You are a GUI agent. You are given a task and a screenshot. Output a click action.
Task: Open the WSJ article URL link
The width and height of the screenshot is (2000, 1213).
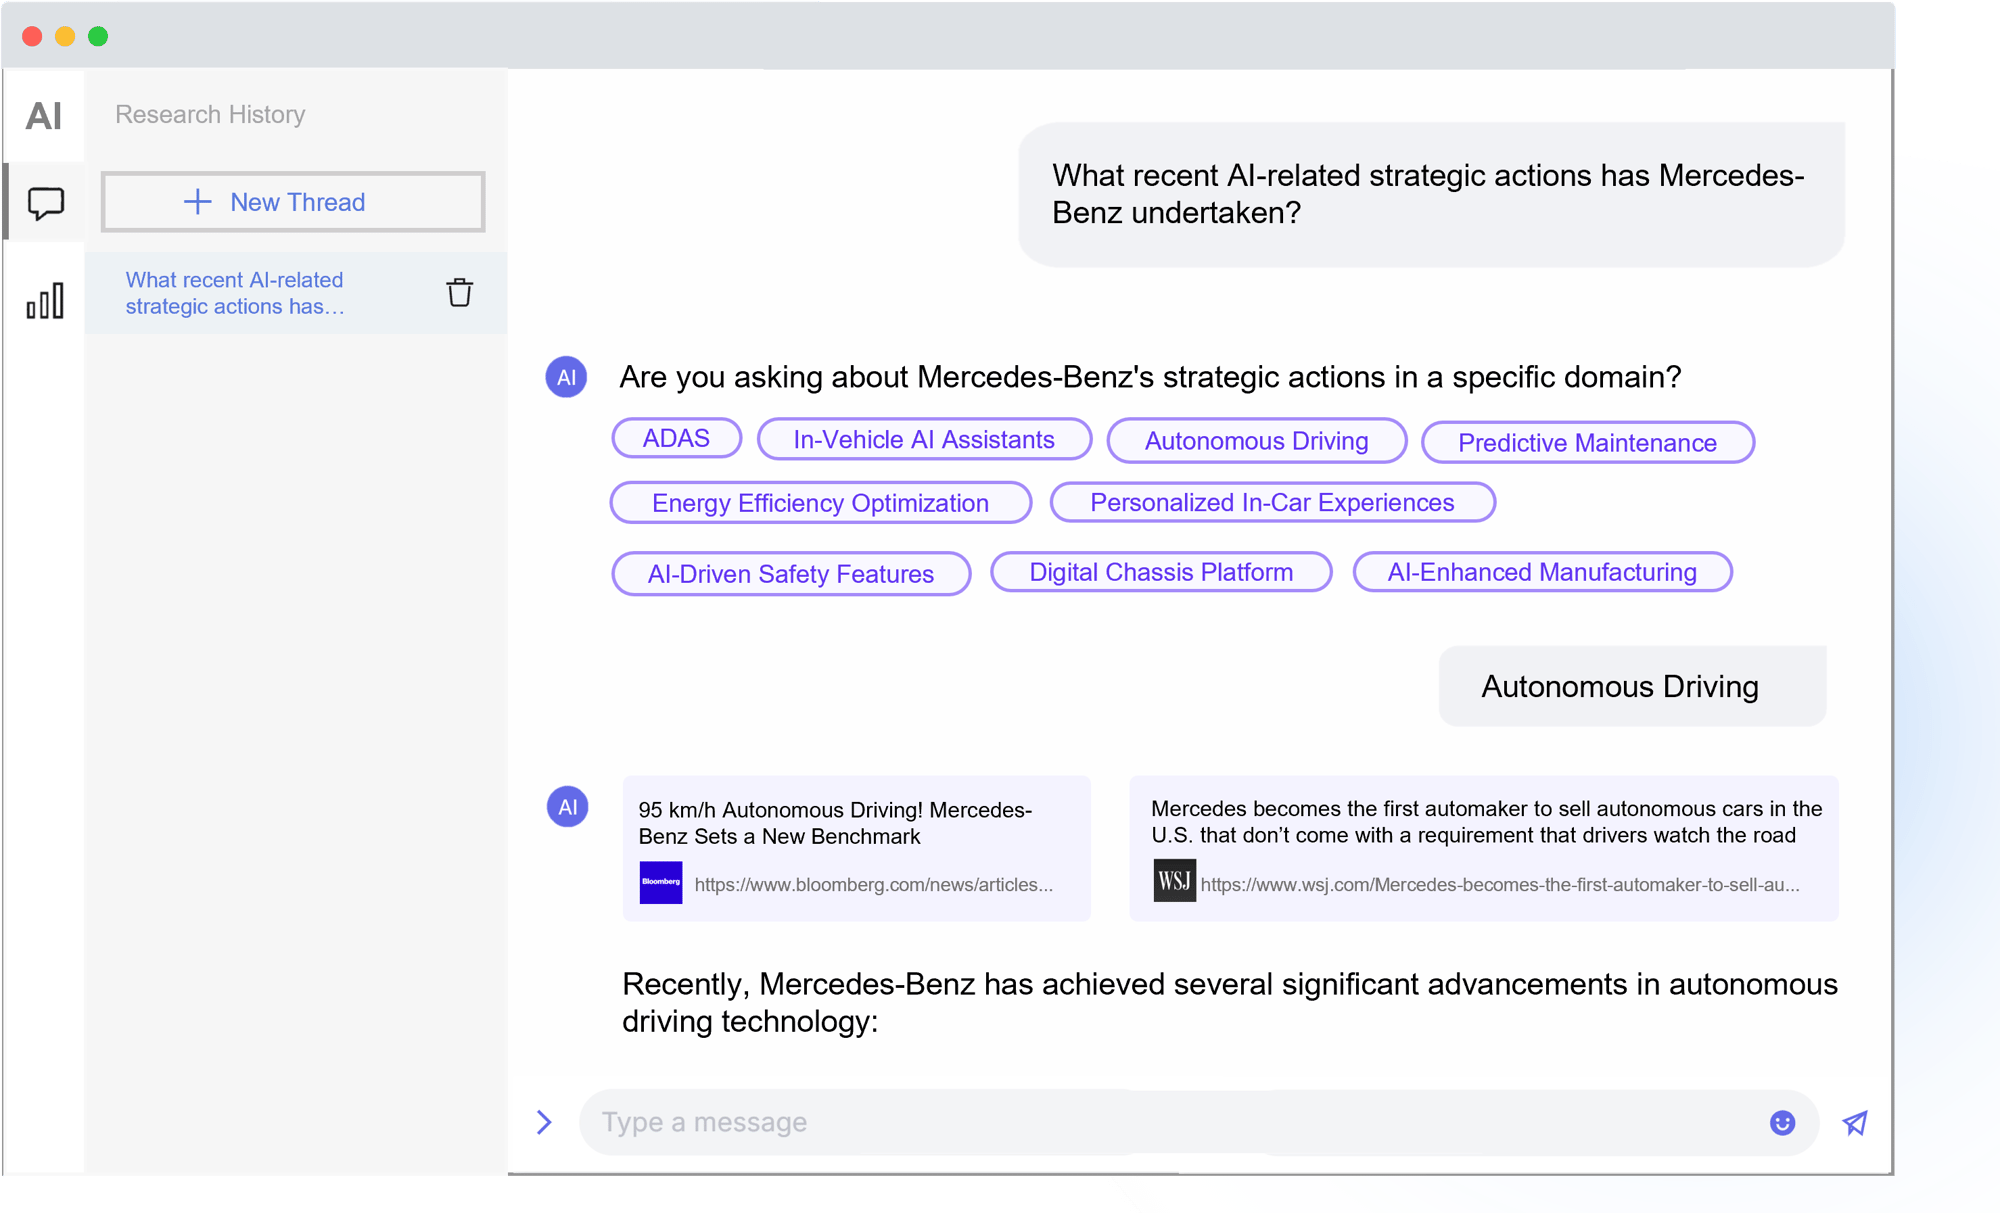[1500, 884]
